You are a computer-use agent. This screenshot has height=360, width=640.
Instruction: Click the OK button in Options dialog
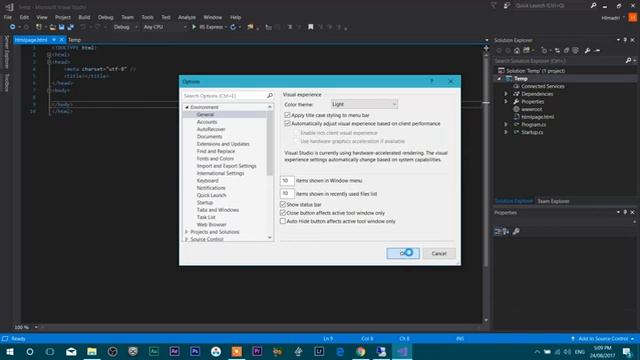(x=403, y=253)
